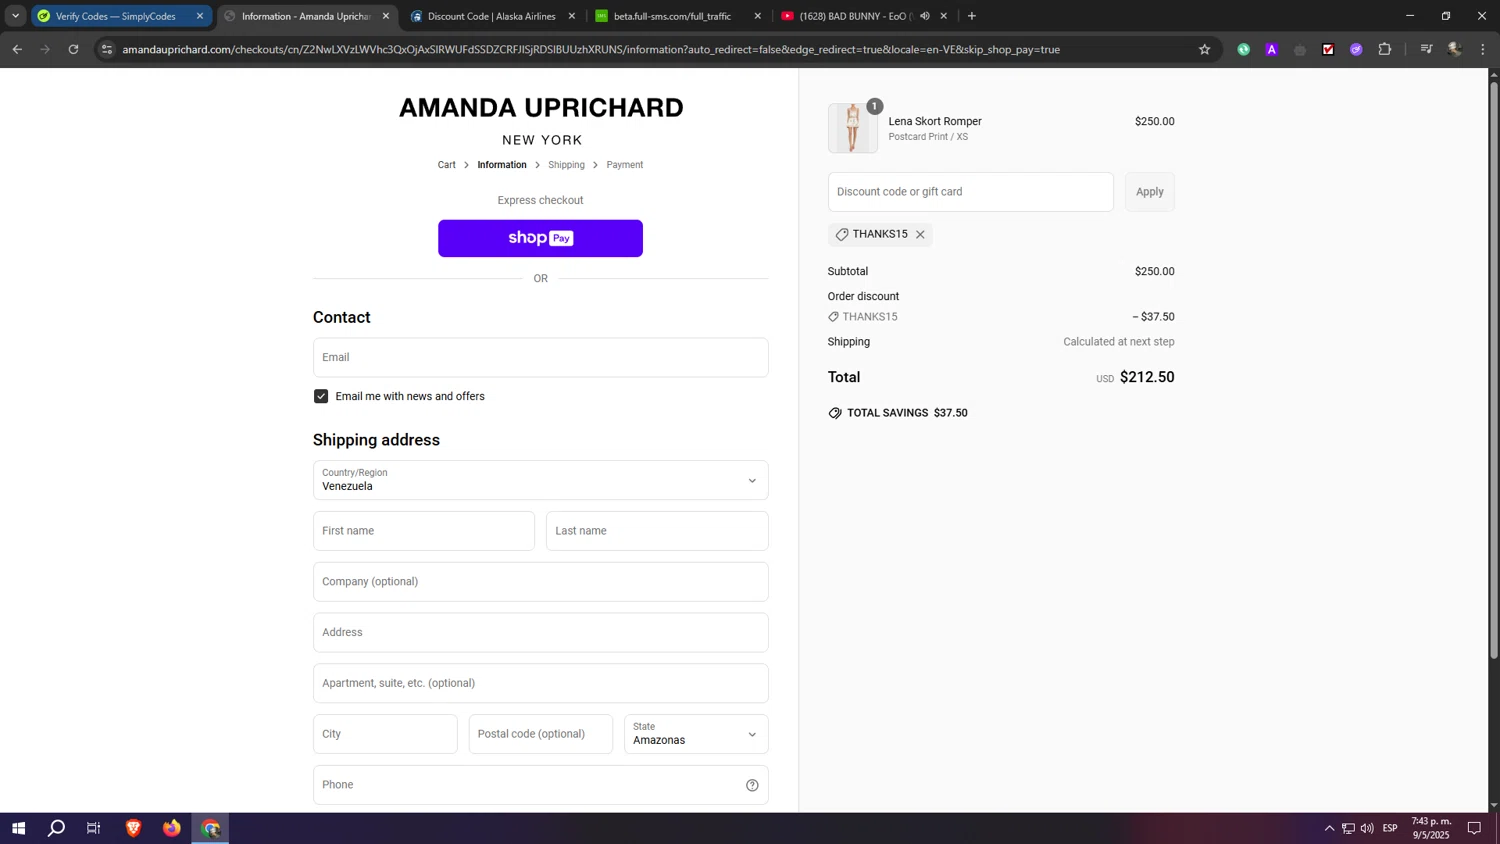The image size is (1500, 844).
Task: Focus the Postal code (optional) field
Action: (540, 734)
